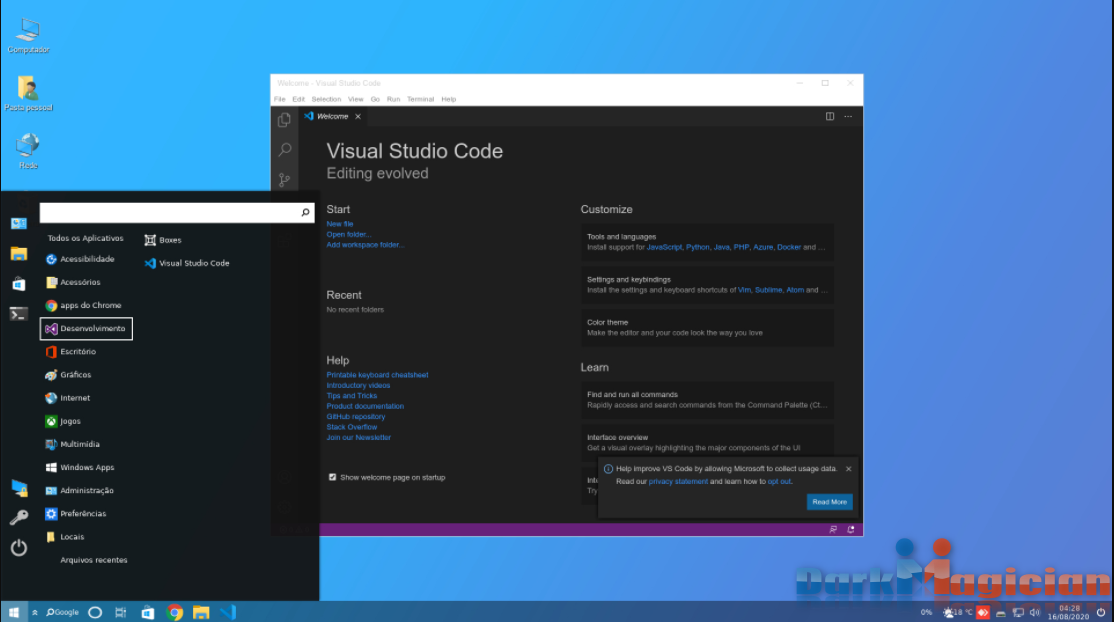Image resolution: width=1114 pixels, height=622 pixels.
Task: Open Google search on the taskbar
Action: (x=63, y=612)
